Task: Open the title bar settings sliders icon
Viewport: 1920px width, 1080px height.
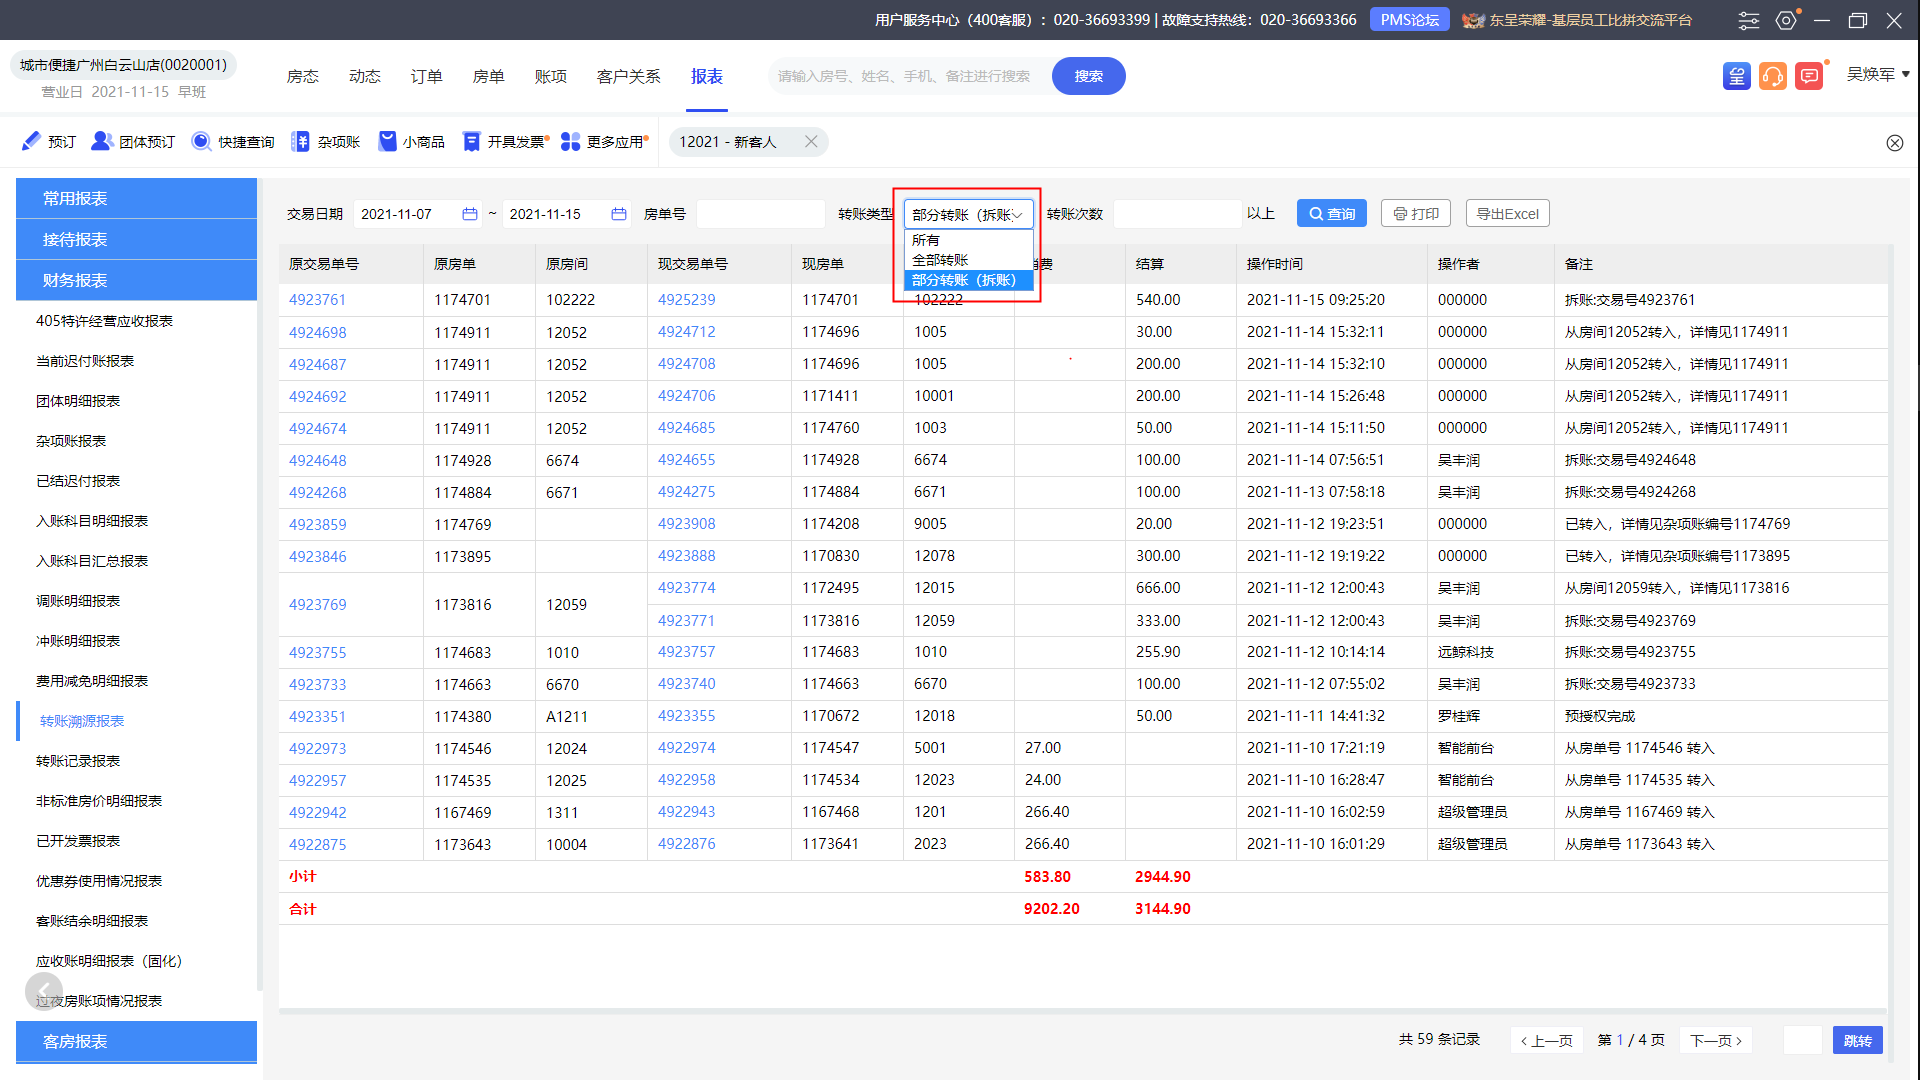Action: (x=1749, y=20)
